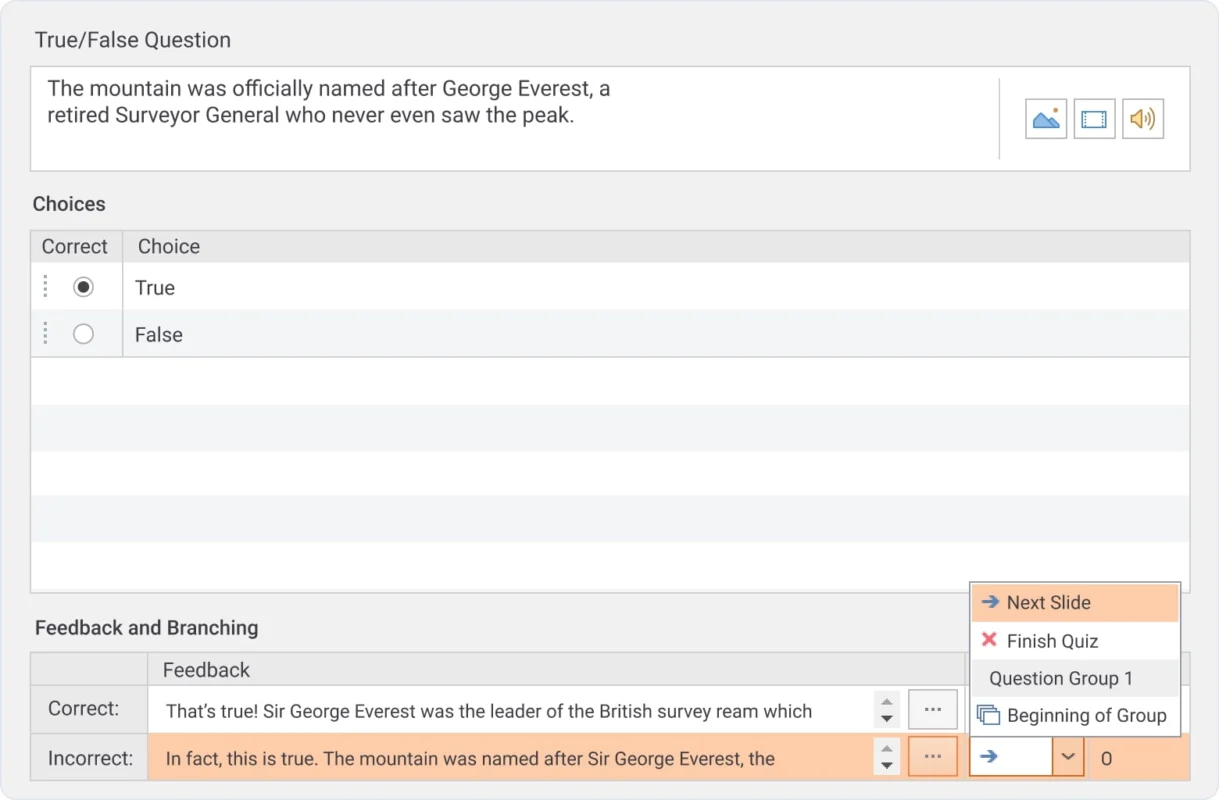Attach audio to the question
The image size is (1219, 800).
[x=1143, y=119]
